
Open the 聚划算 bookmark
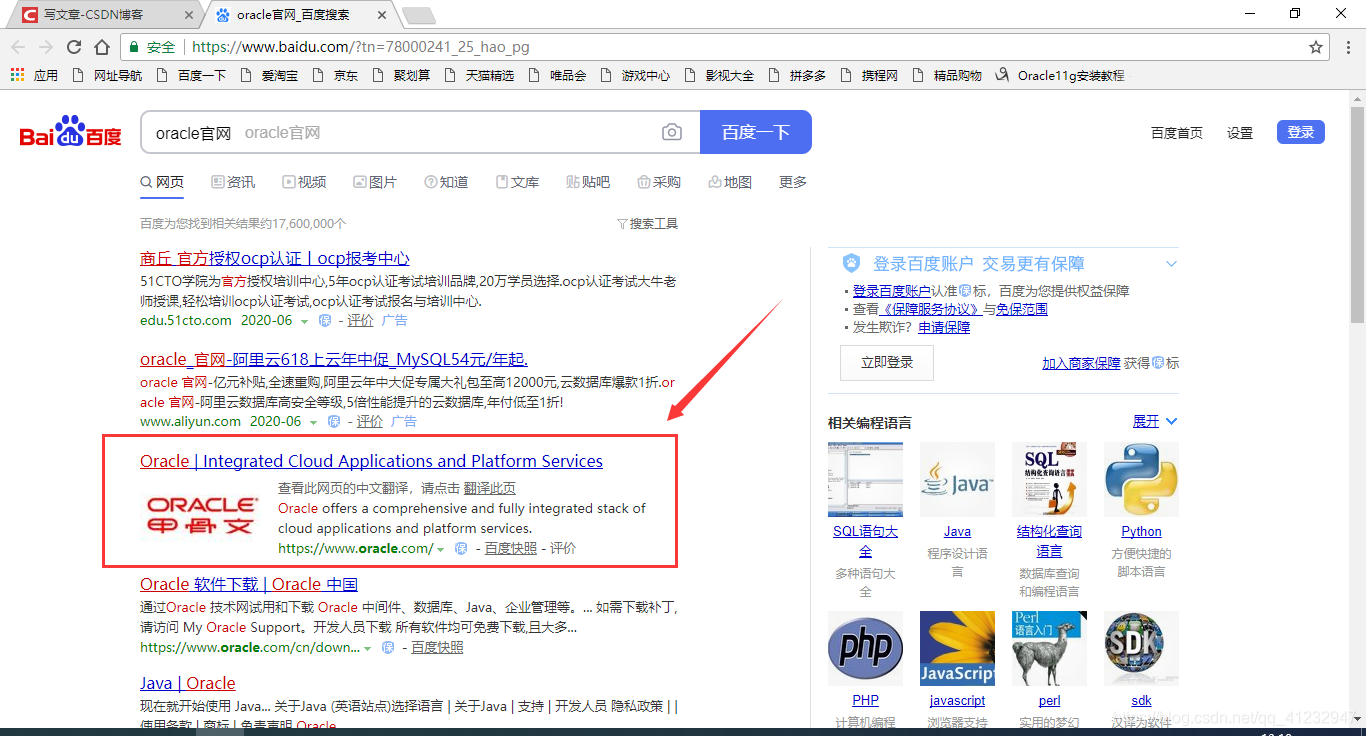click(402, 75)
